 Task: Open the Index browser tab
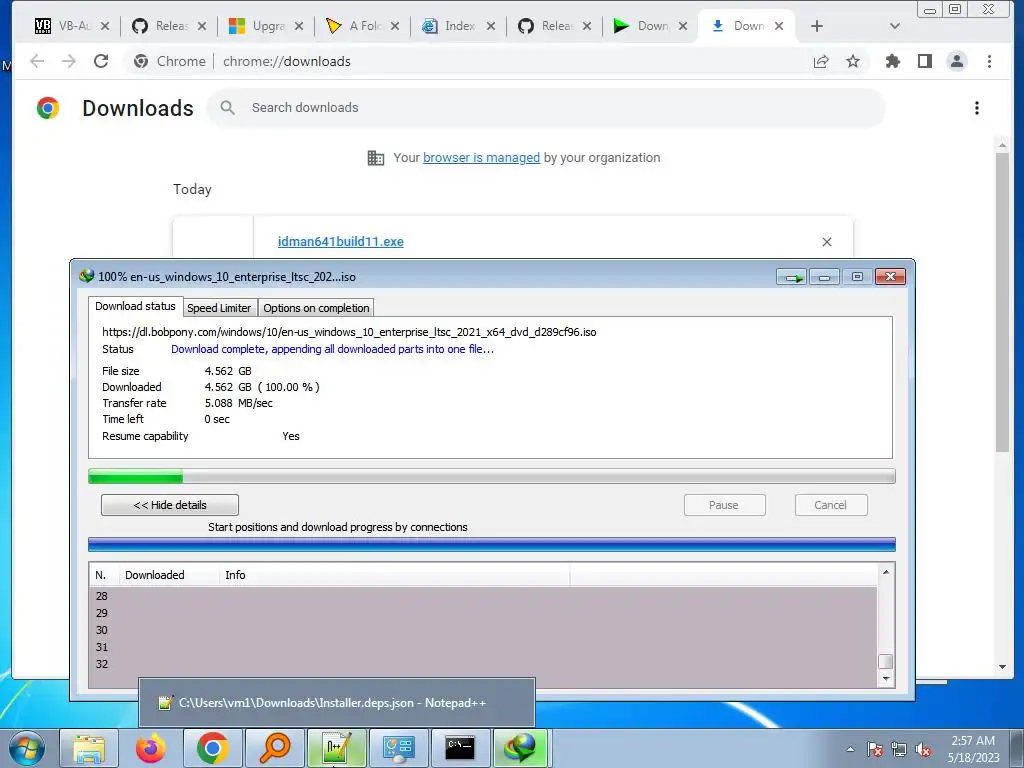click(458, 26)
